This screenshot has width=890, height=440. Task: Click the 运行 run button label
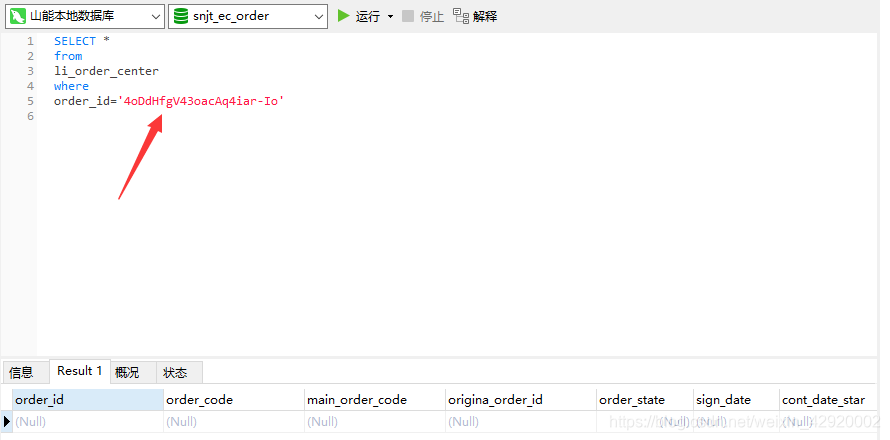click(x=367, y=16)
